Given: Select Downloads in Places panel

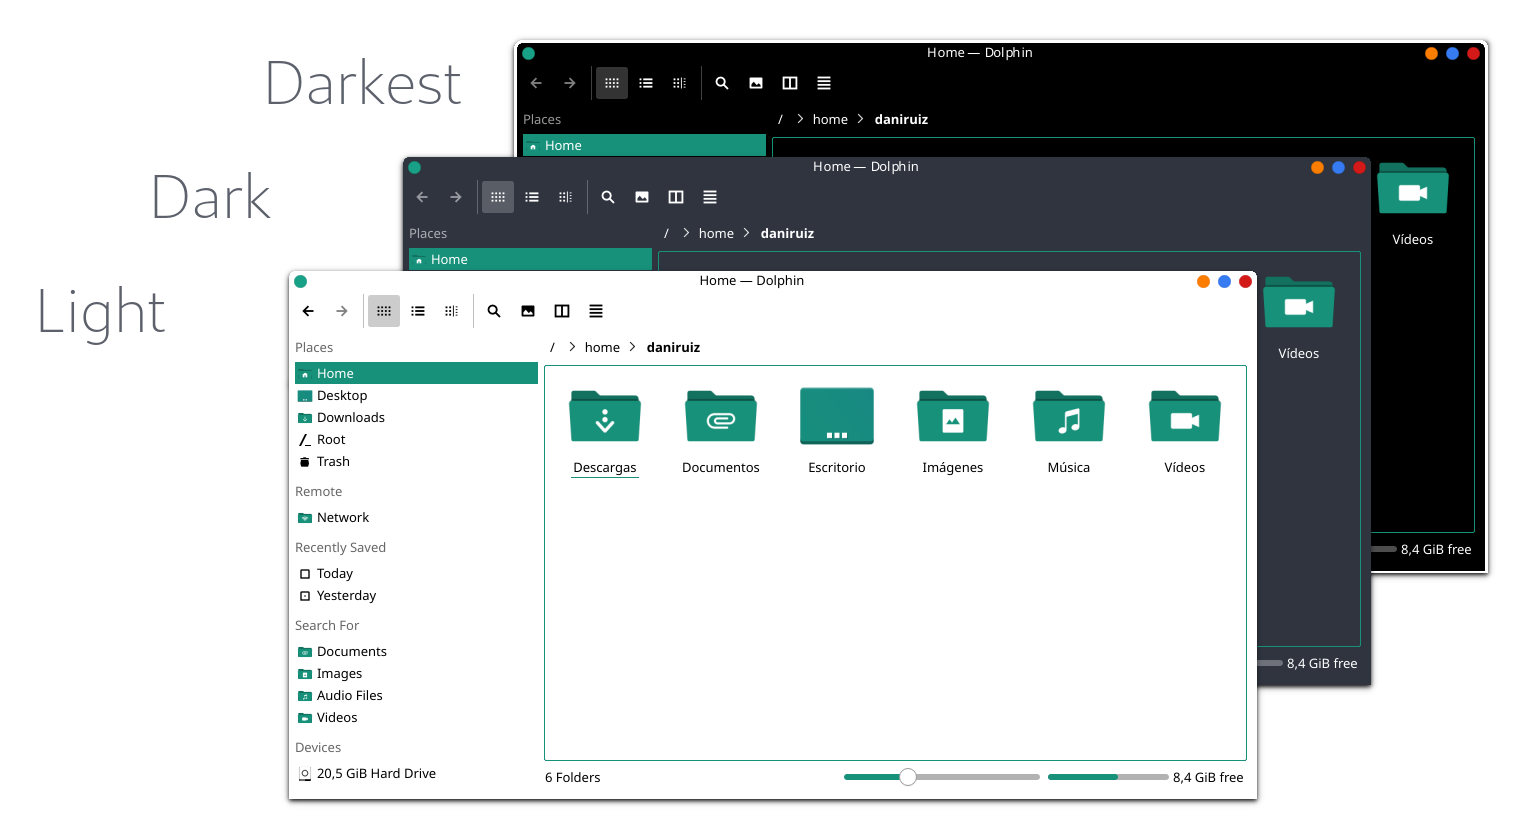Looking at the screenshot, I should [x=416, y=417].
